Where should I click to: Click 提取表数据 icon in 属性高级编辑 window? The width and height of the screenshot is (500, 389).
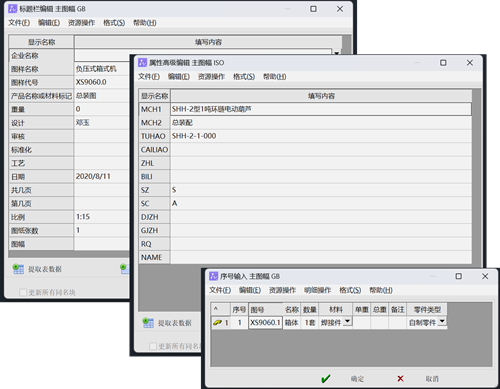(148, 323)
